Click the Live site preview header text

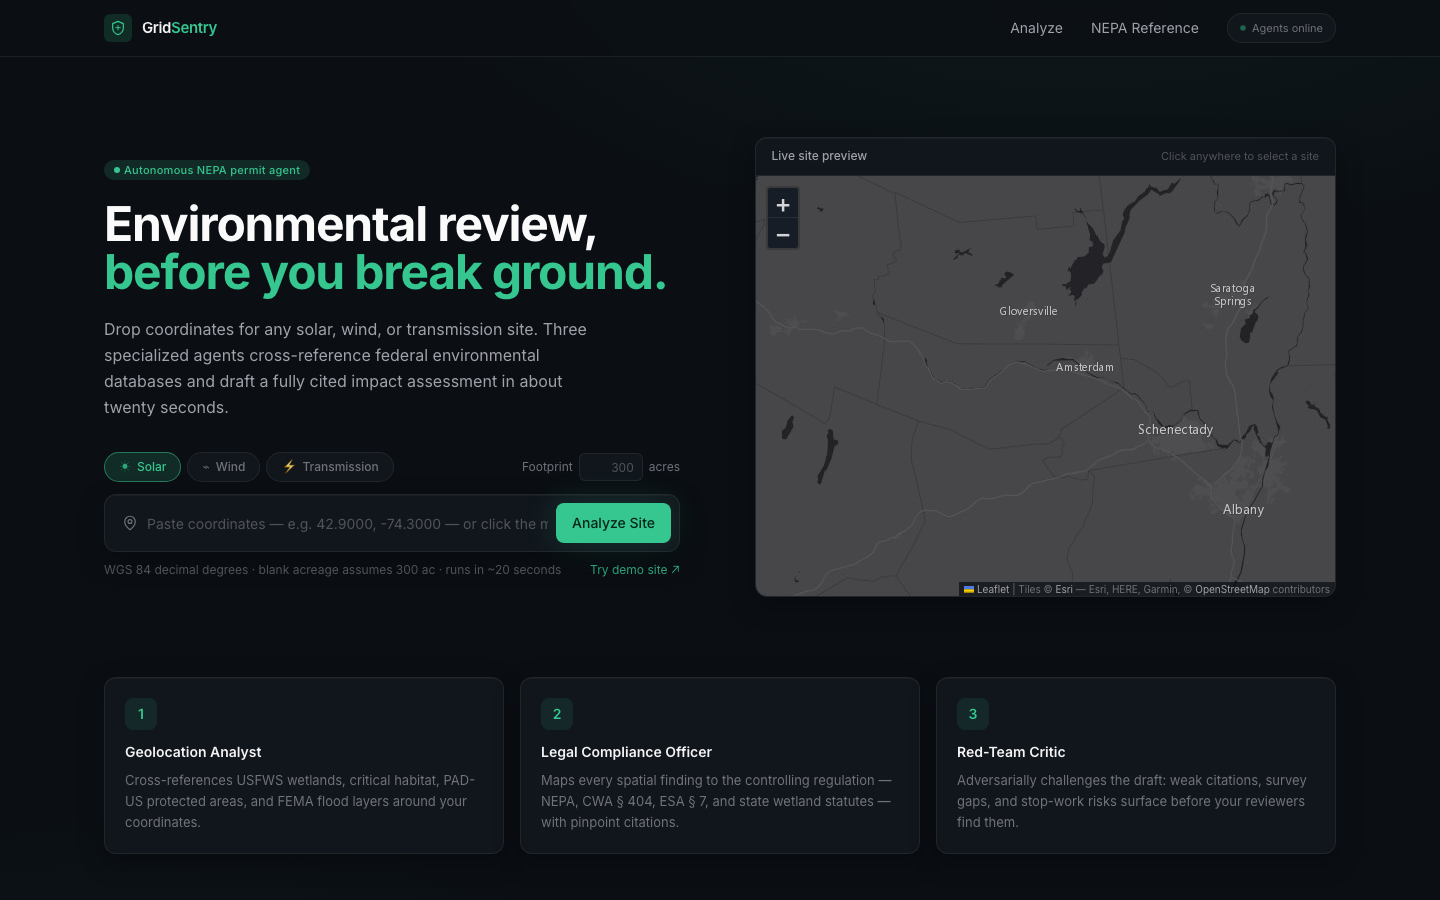[819, 156]
